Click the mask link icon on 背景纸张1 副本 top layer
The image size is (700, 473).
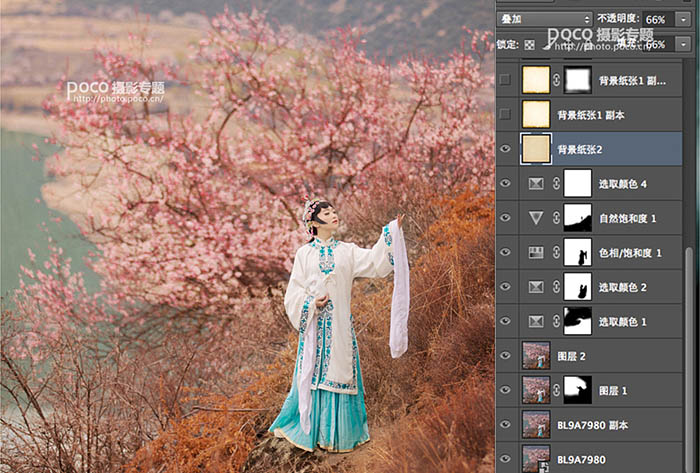[556, 79]
